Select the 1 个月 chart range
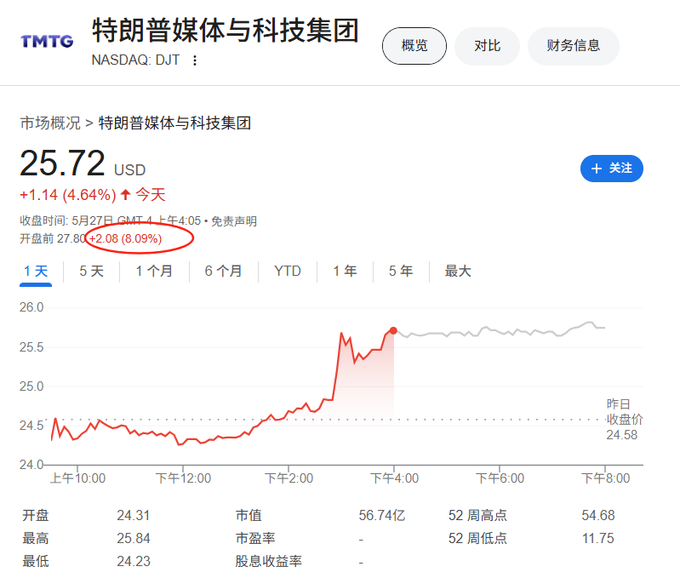 coord(154,271)
